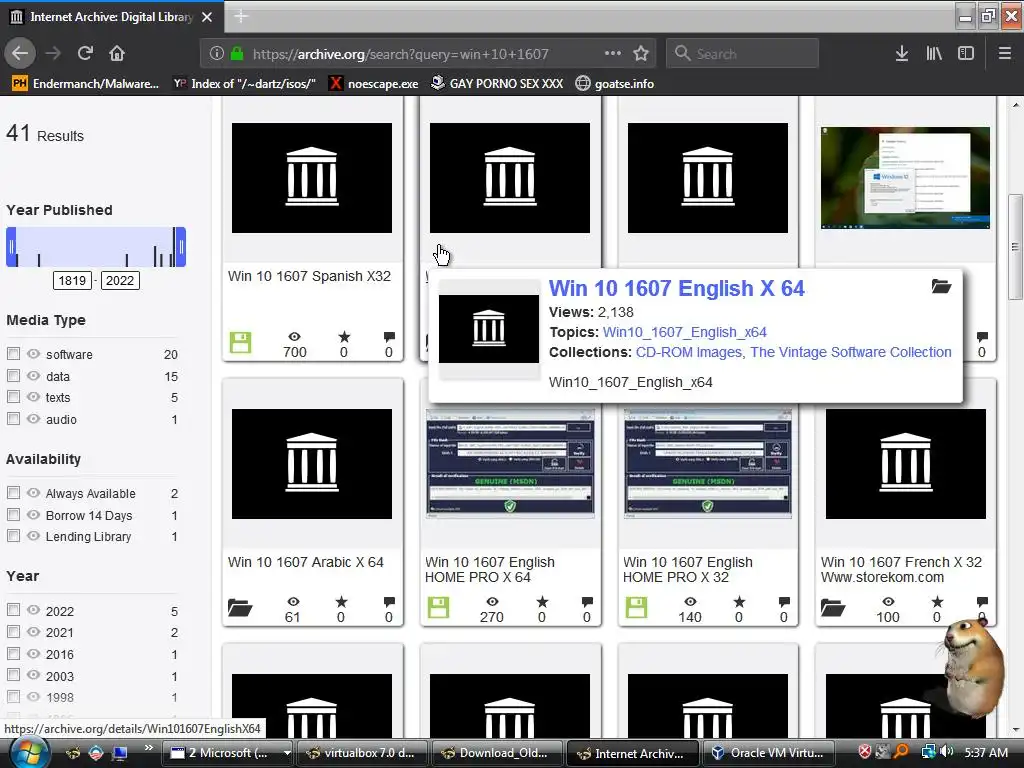Image resolution: width=1024 pixels, height=768 pixels.
Task: Open the Microsoft taskbar group dropdown arrow
Action: pos(286,753)
